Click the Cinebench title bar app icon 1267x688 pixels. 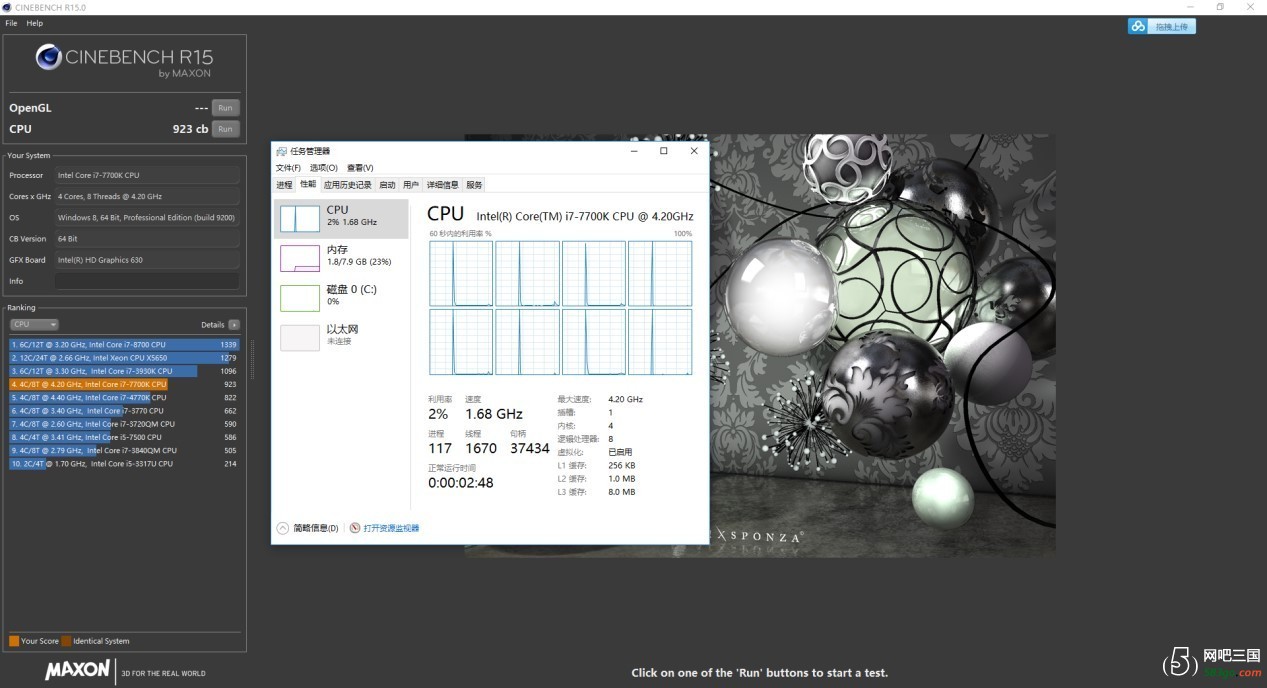coord(8,7)
